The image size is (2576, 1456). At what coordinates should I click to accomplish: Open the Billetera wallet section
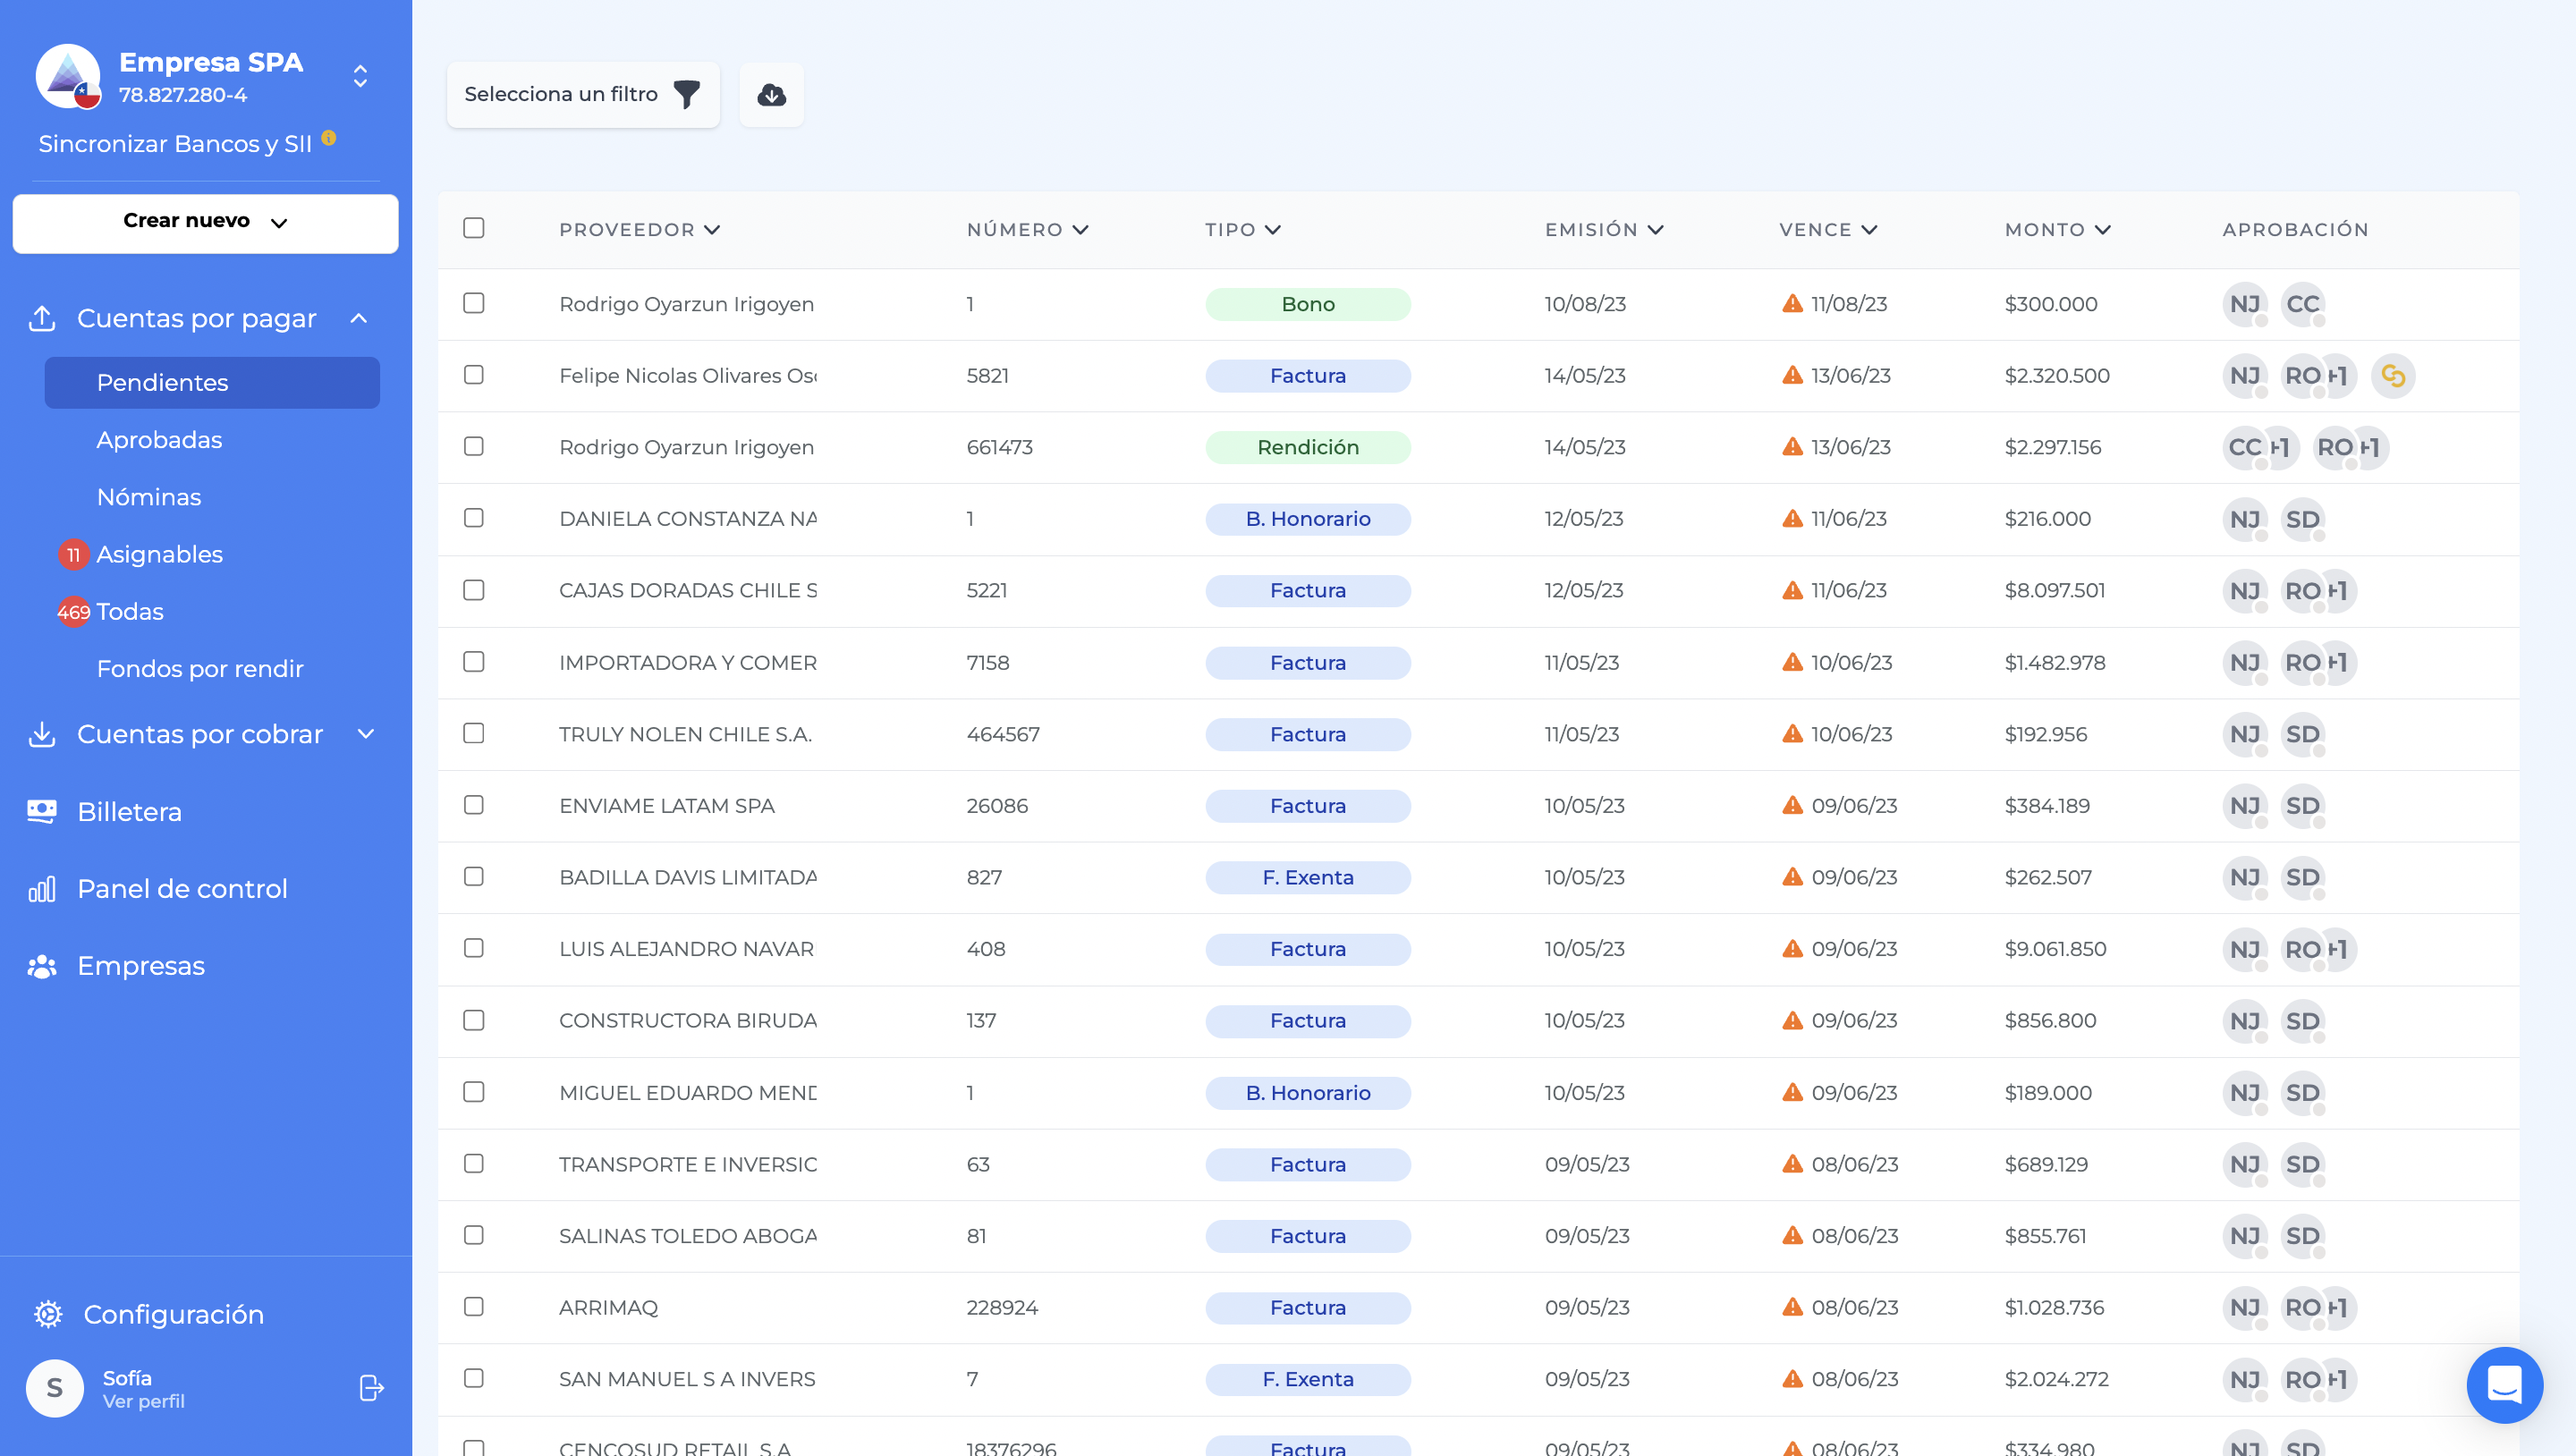pos(128,811)
